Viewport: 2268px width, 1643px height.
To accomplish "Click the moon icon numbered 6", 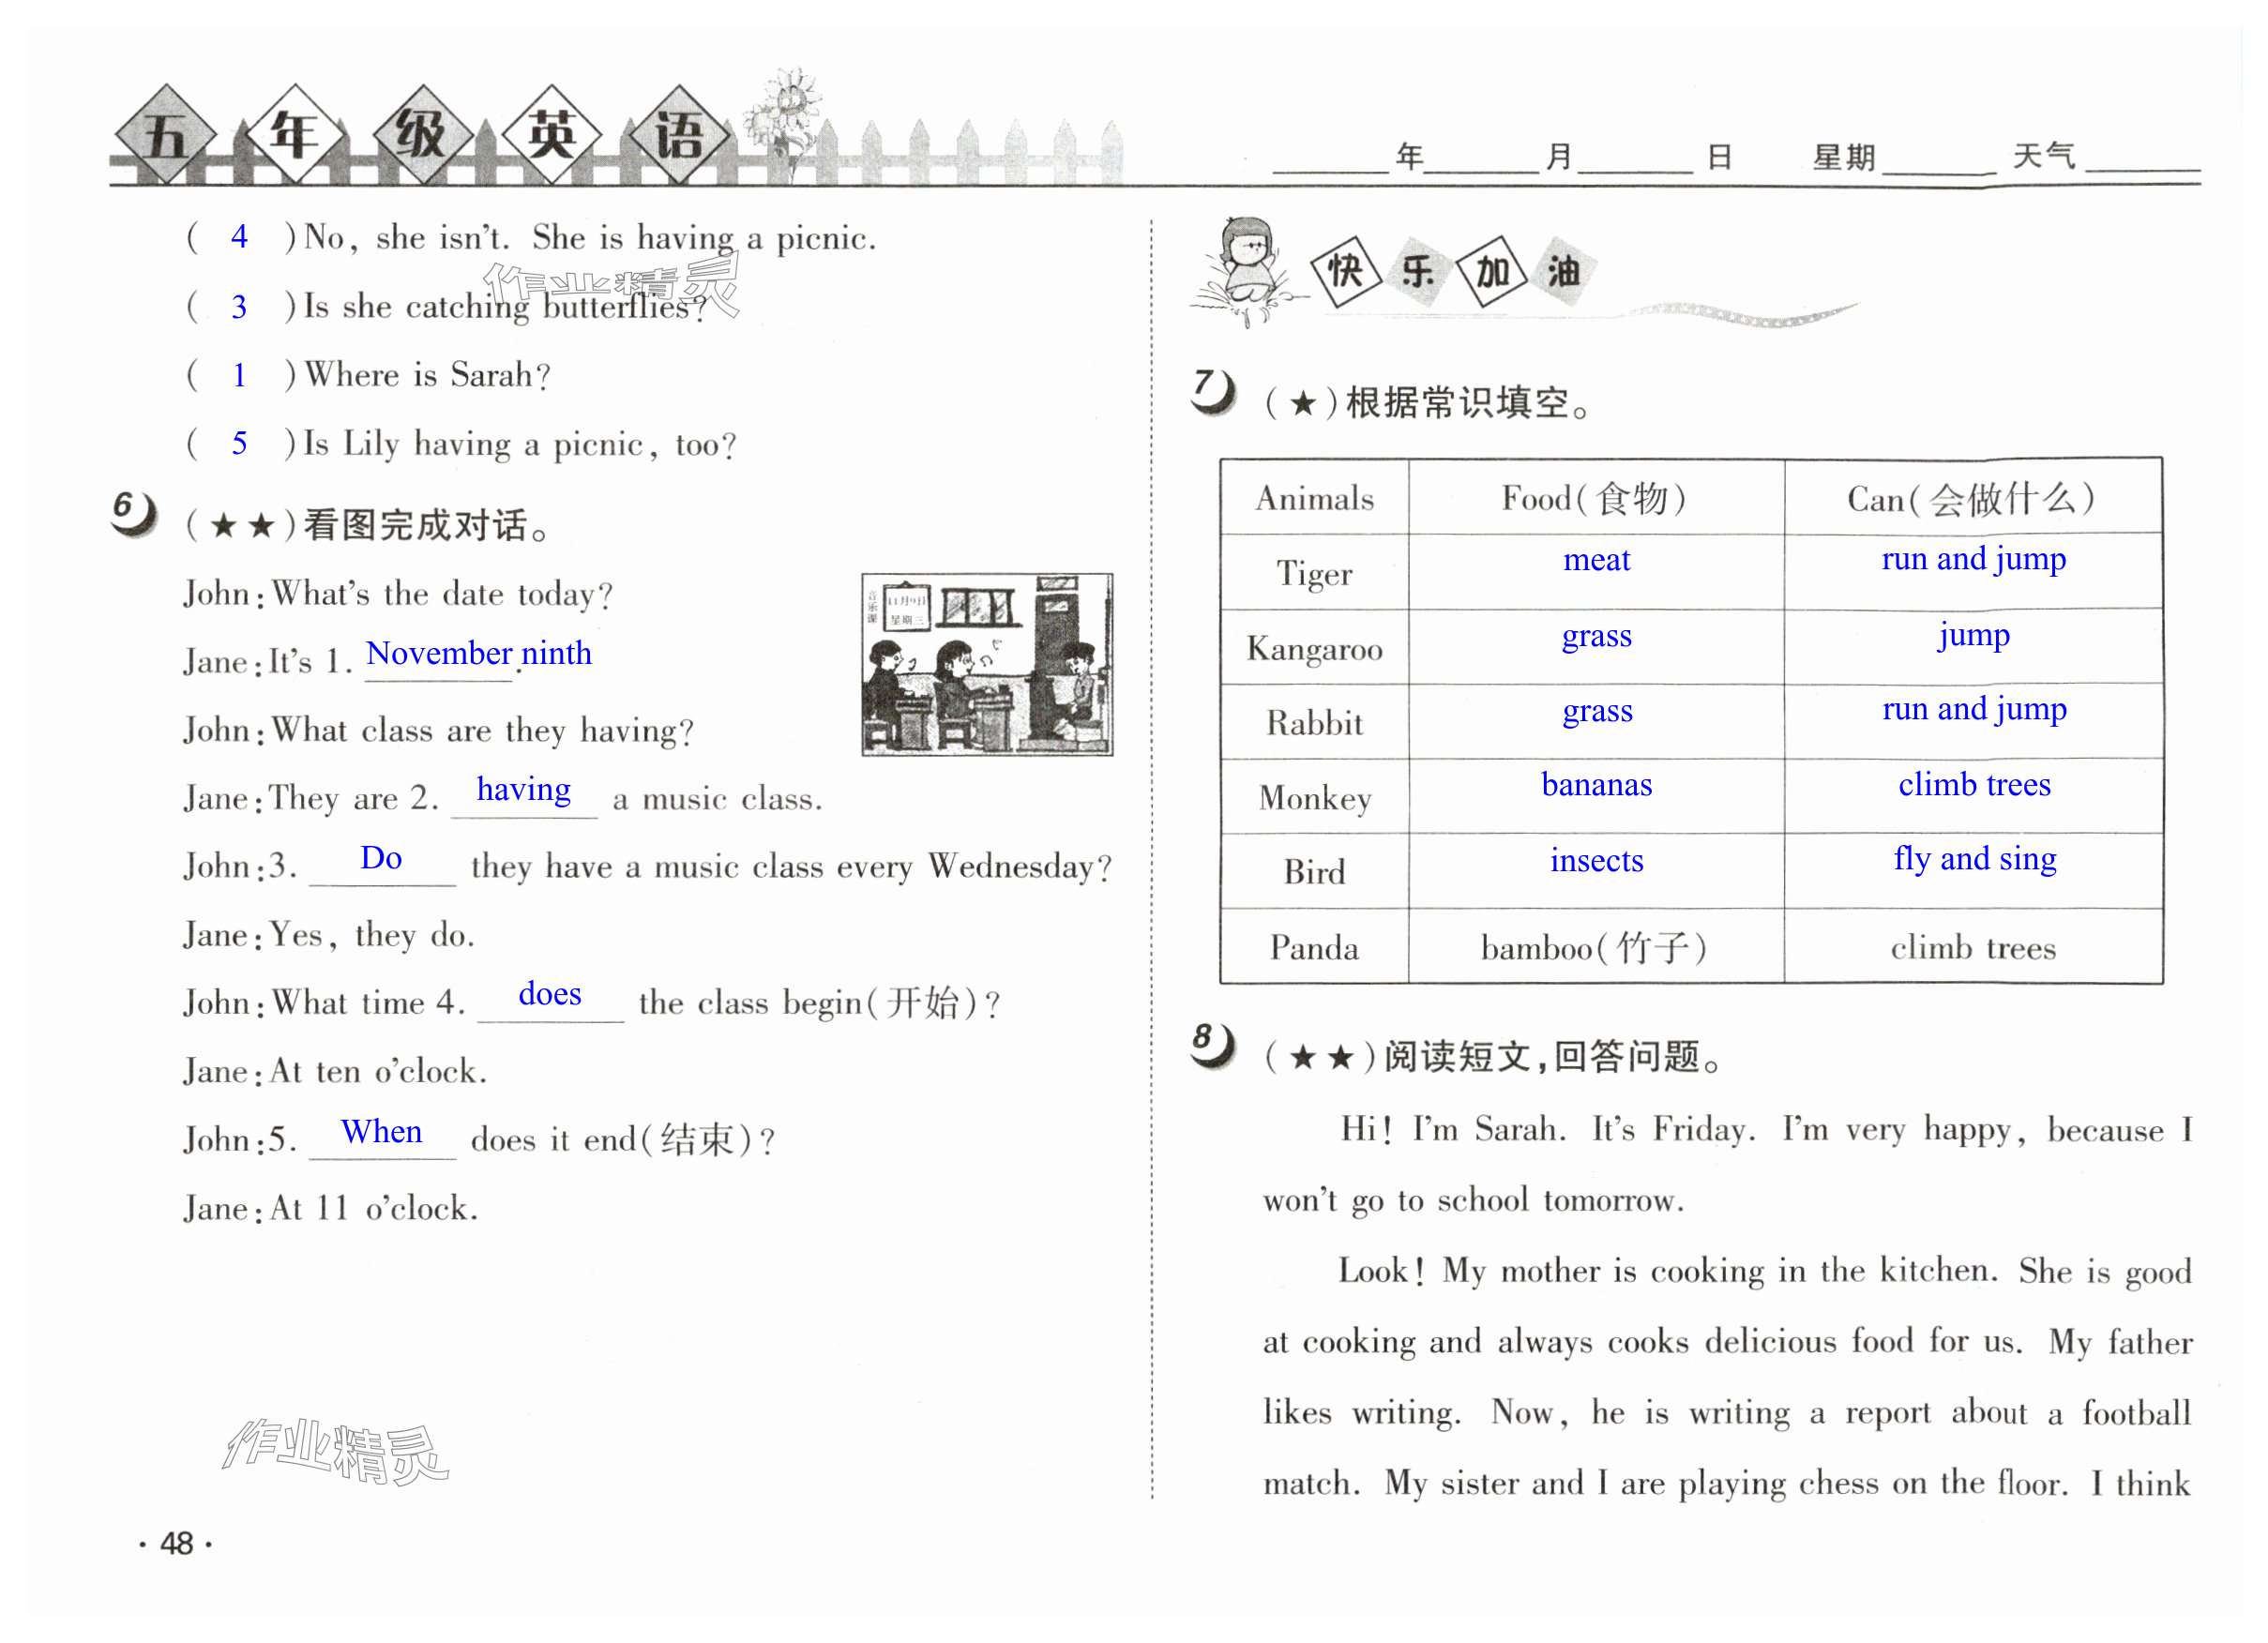I will pyautogui.click(x=134, y=514).
